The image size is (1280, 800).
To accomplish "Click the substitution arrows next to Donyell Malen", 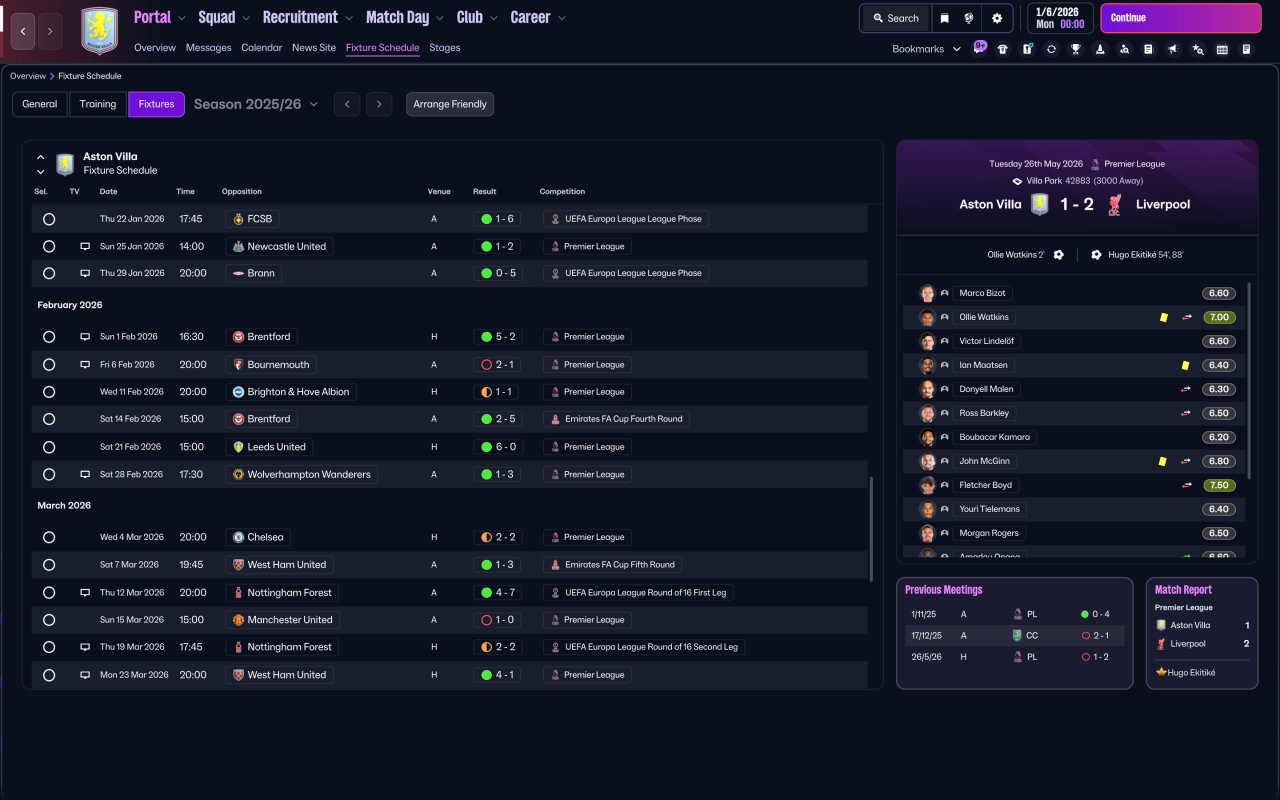I will (1186, 389).
